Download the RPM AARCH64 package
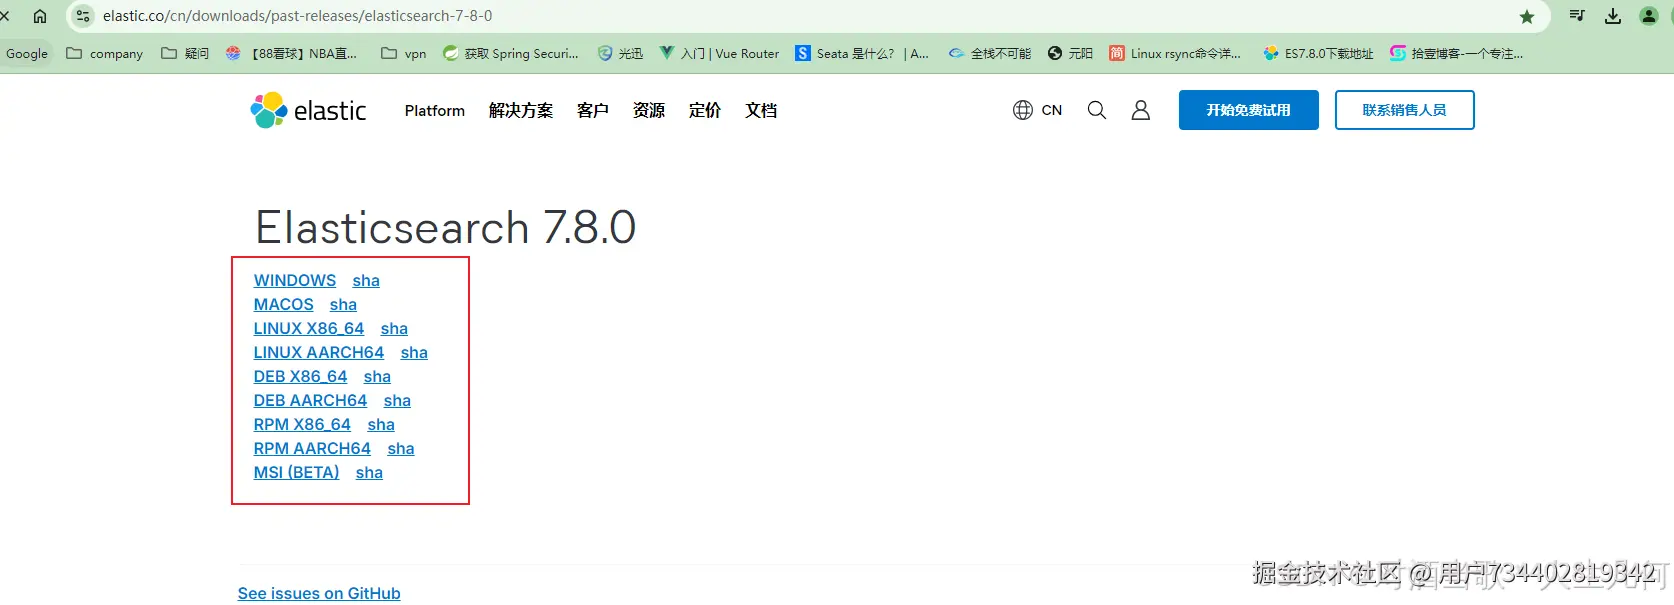The width and height of the screenshot is (1674, 605). (x=312, y=449)
